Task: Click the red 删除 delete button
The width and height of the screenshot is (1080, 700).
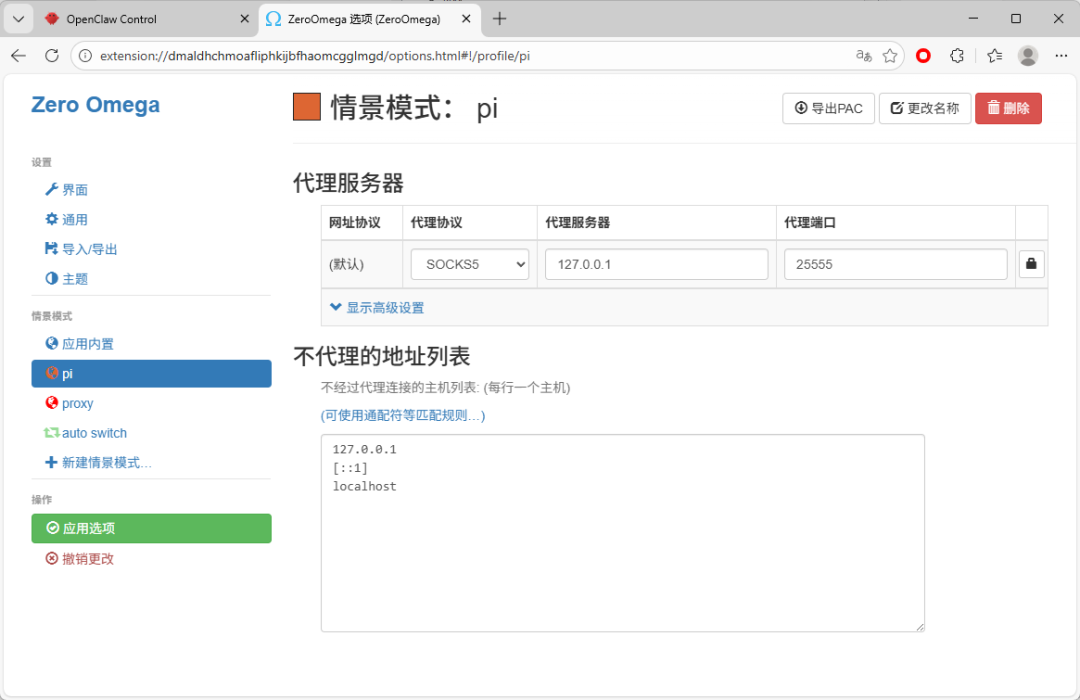Action: 1008,108
